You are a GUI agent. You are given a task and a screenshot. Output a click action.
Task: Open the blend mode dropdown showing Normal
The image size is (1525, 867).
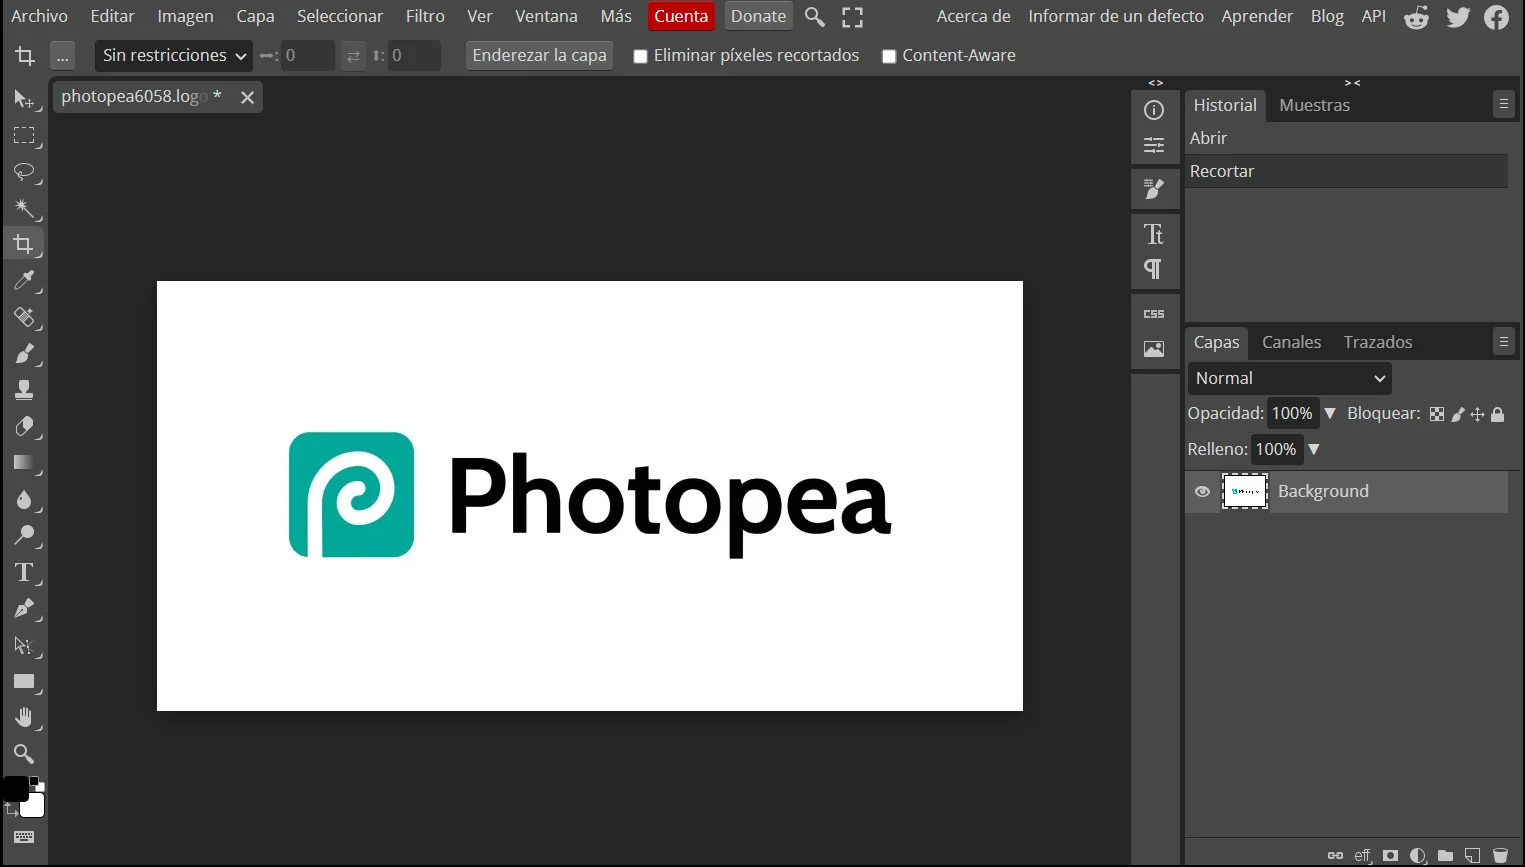coord(1288,378)
